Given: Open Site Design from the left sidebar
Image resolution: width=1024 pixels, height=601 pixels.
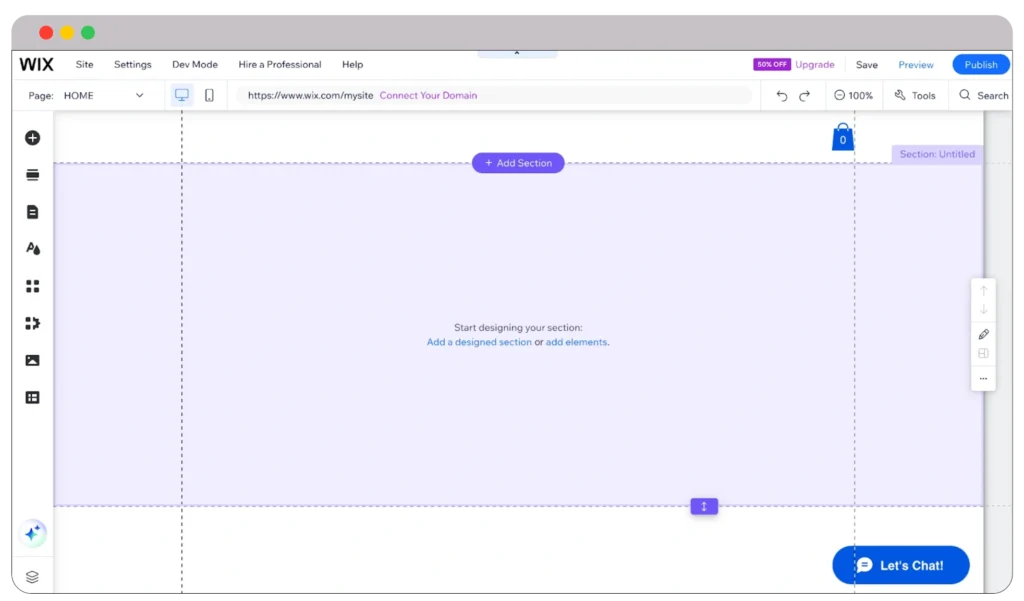Looking at the screenshot, I should (x=32, y=248).
